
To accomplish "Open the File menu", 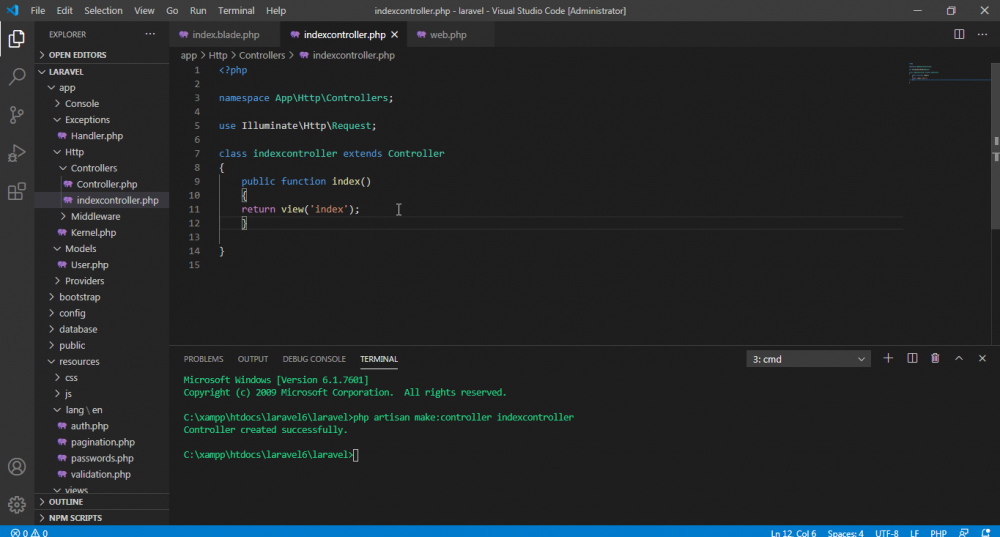I will pyautogui.click(x=38, y=10).
